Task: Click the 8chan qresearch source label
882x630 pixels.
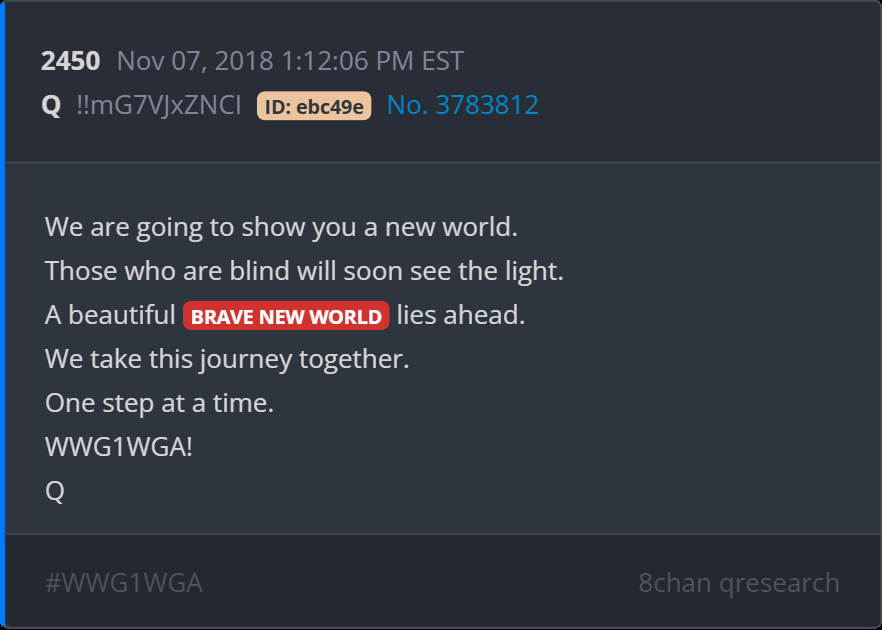Action: (739, 583)
